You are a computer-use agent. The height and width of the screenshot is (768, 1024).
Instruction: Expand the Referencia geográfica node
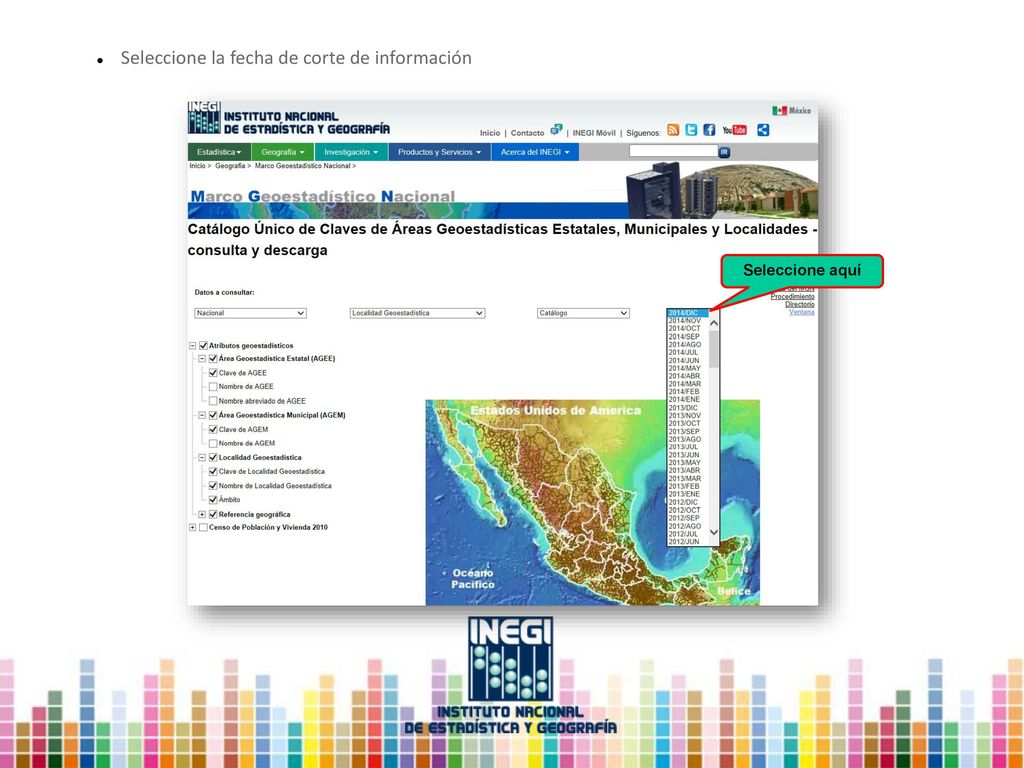(202, 515)
